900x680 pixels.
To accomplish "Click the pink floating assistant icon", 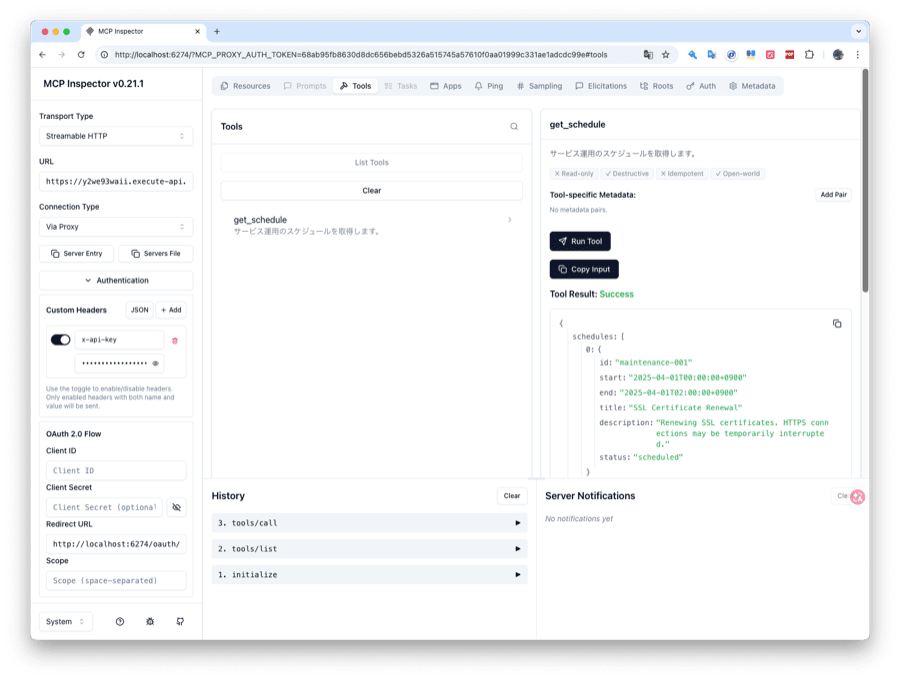I will click(x=858, y=497).
